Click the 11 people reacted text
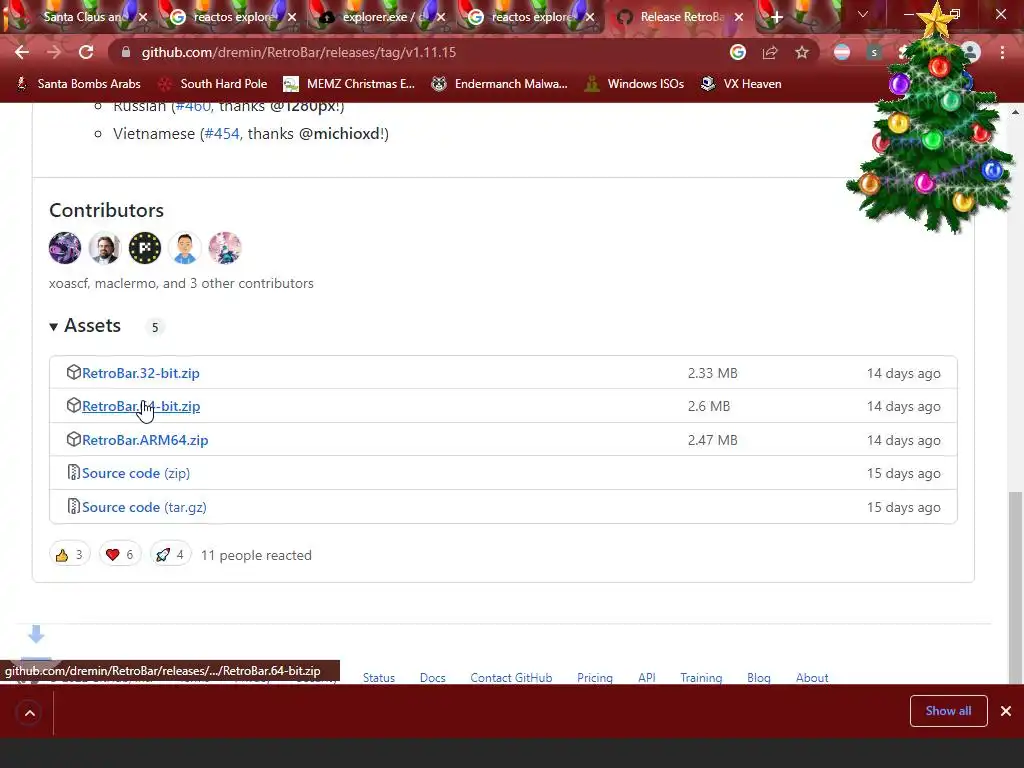The image size is (1024, 768). (x=256, y=555)
